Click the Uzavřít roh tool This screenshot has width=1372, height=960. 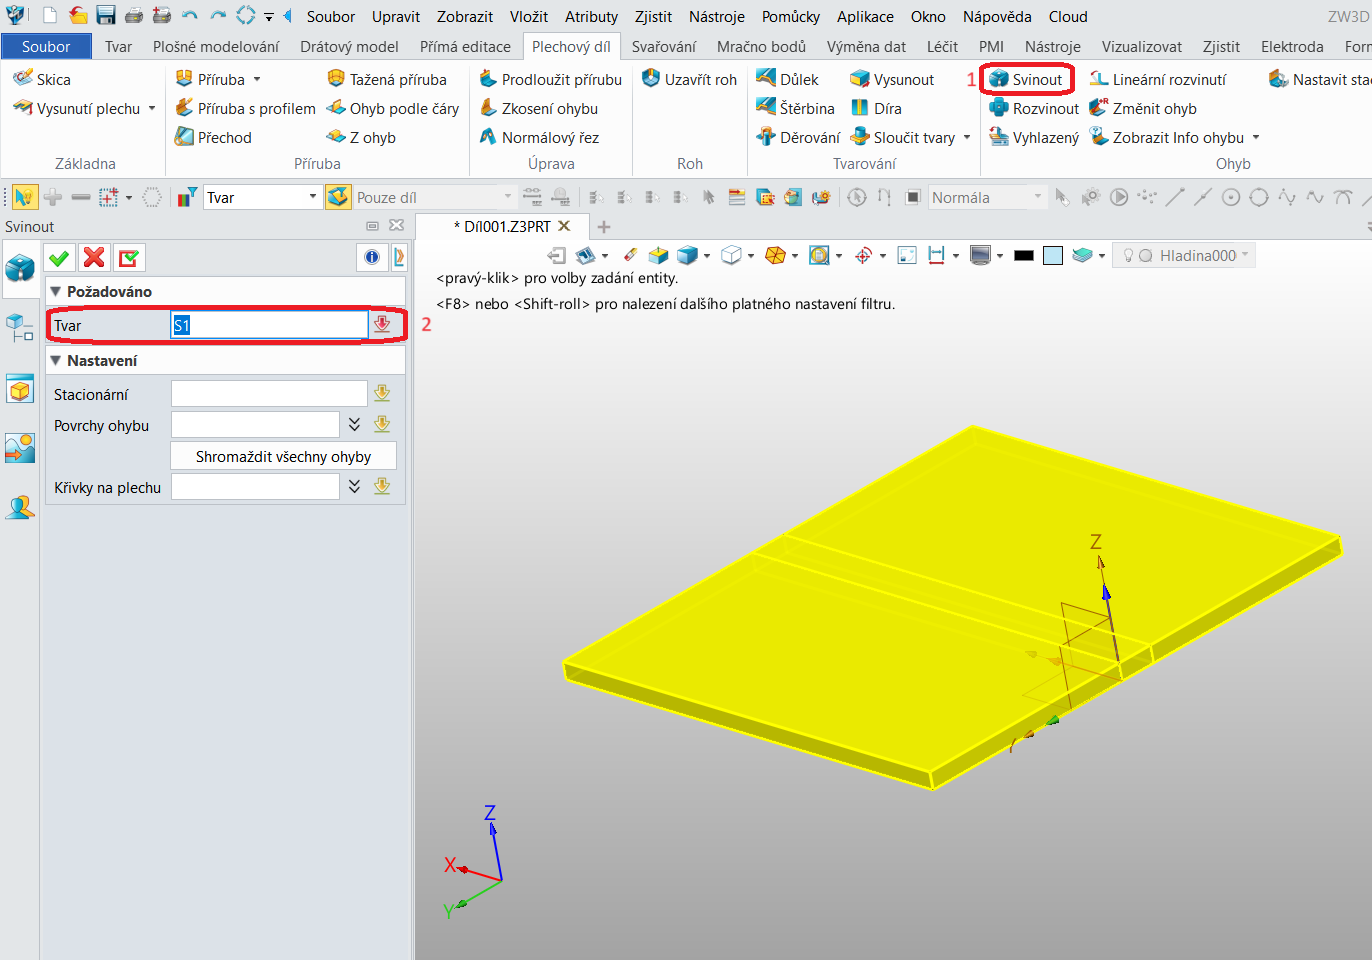pyautogui.click(x=689, y=79)
